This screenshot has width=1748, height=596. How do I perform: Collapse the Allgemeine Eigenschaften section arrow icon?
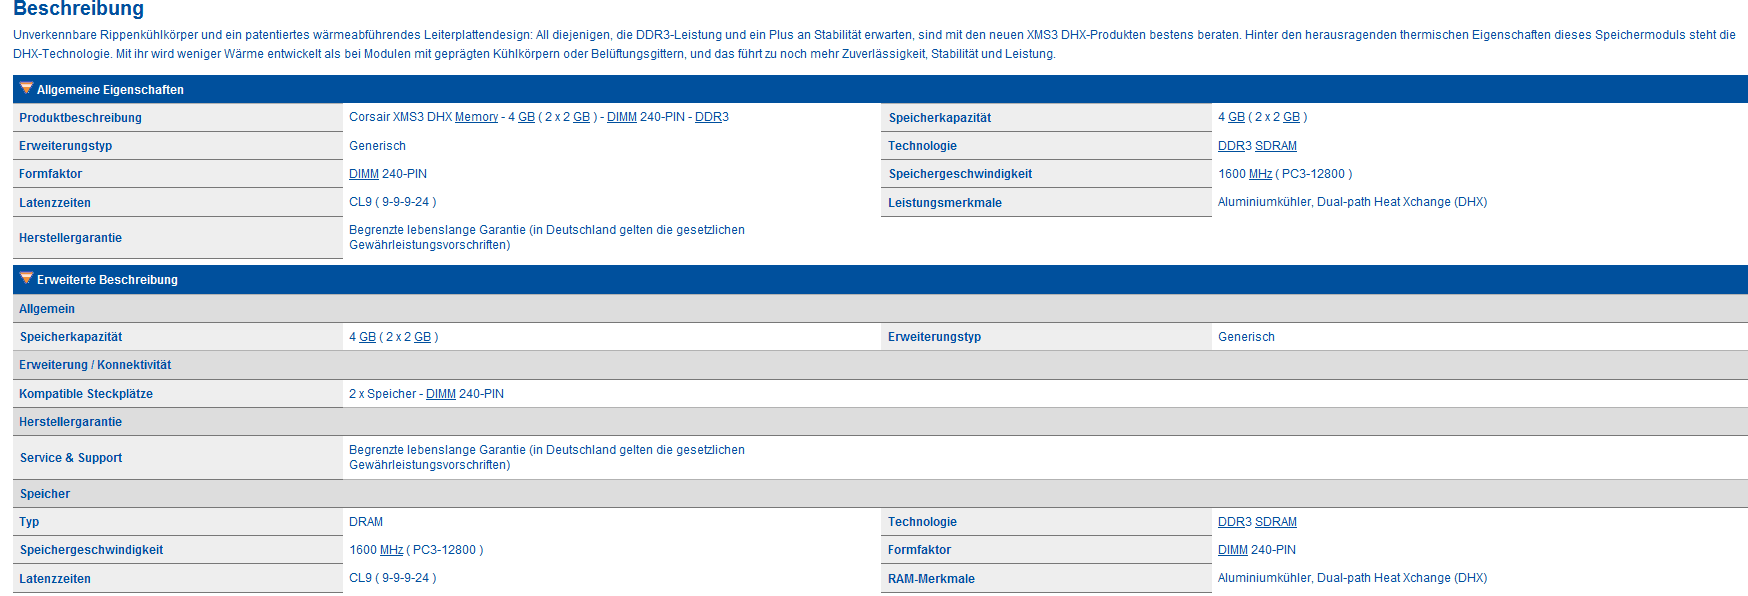coord(26,88)
